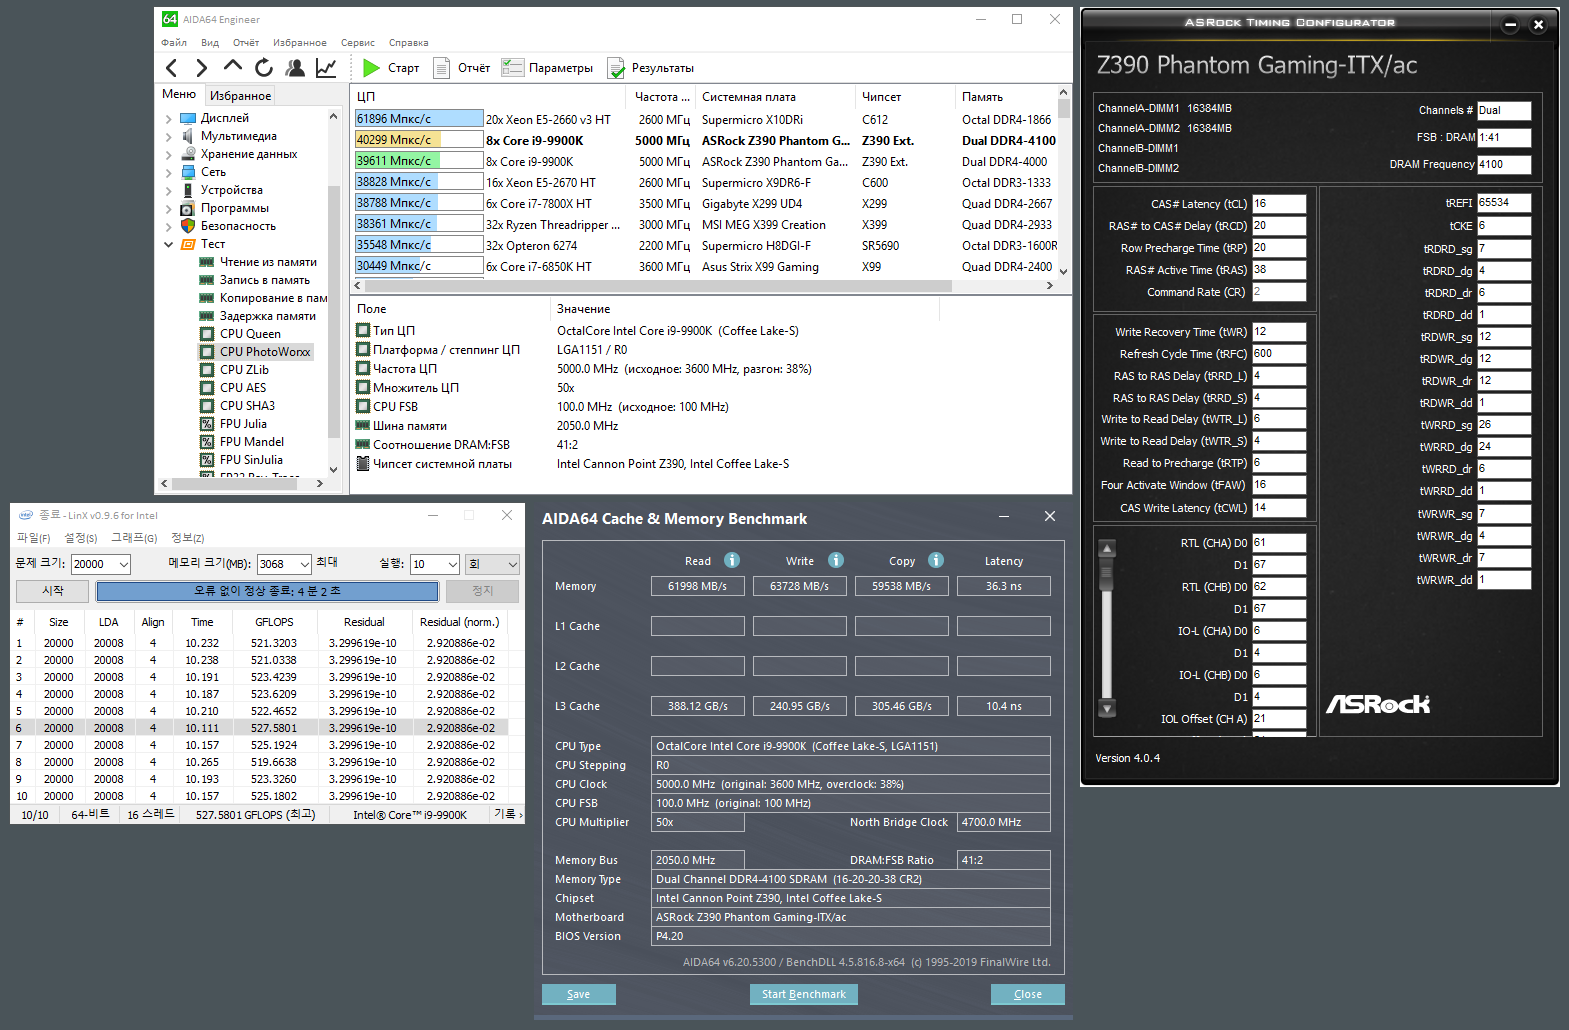Open the 파일 menu in LinX
This screenshot has height=1030, width=1569.
tap(34, 538)
